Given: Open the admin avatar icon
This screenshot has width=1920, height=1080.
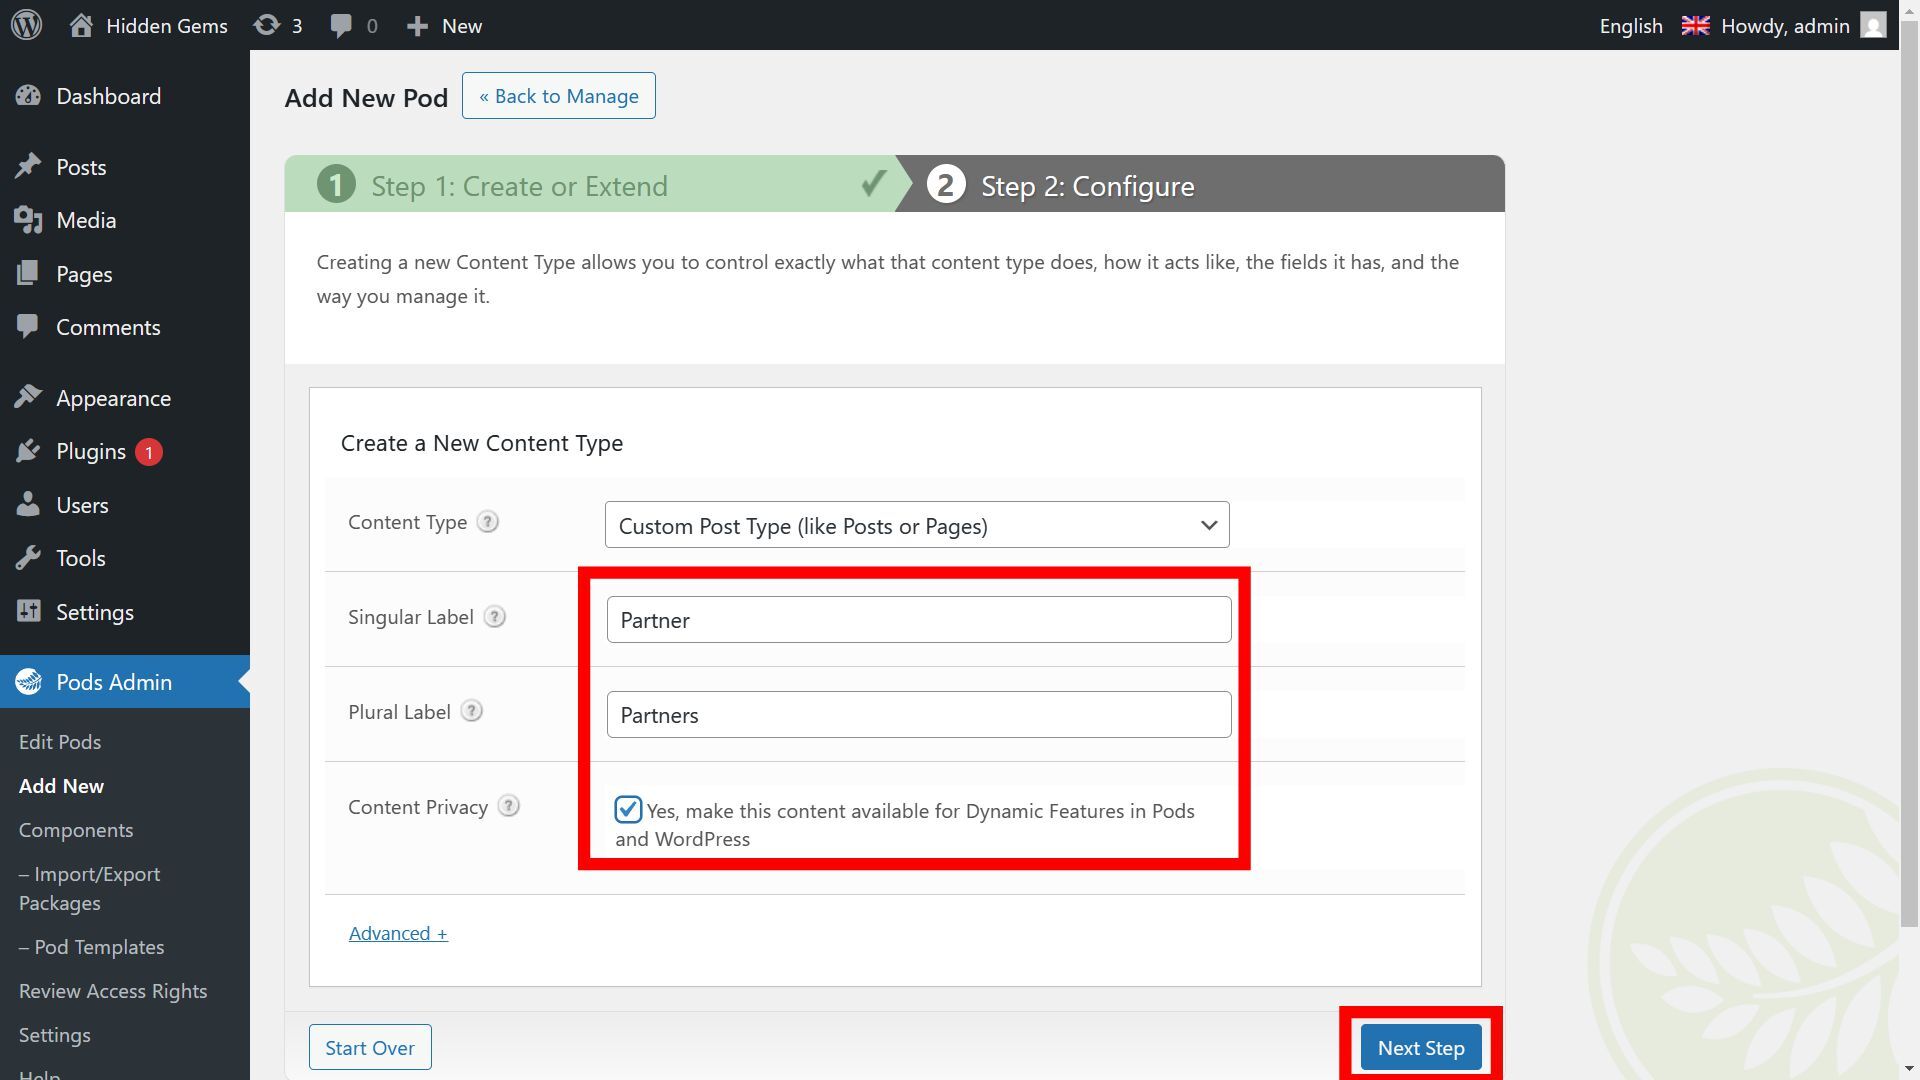Looking at the screenshot, I should (x=1873, y=25).
